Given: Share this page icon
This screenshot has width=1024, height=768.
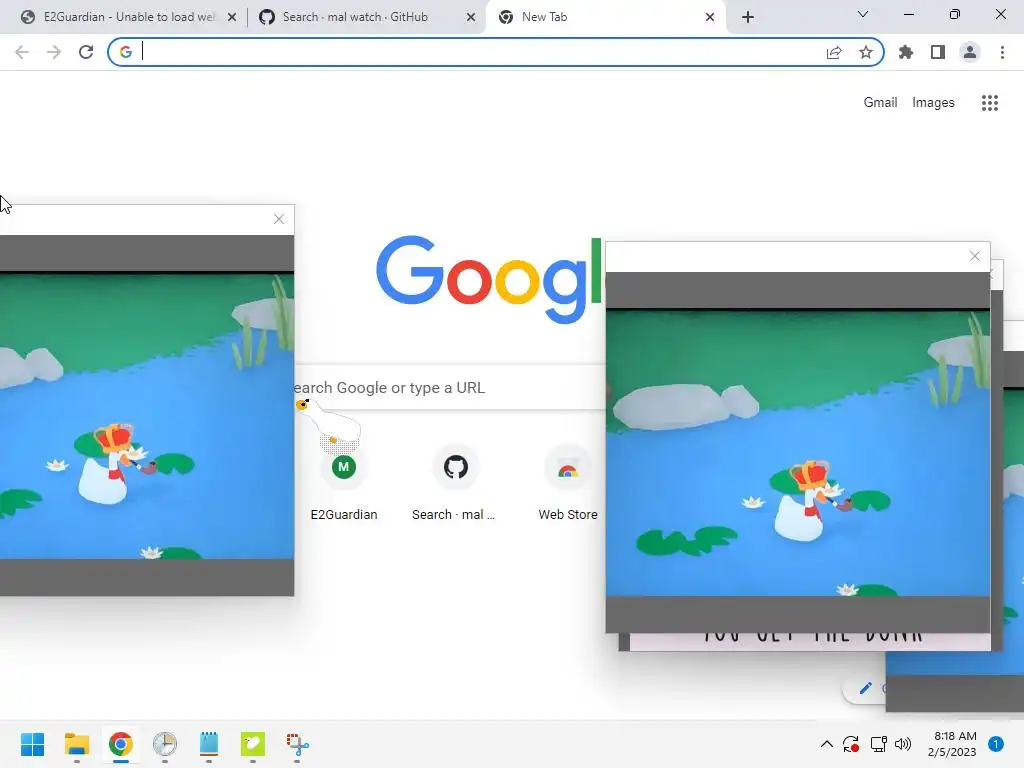Looking at the screenshot, I should click(834, 52).
